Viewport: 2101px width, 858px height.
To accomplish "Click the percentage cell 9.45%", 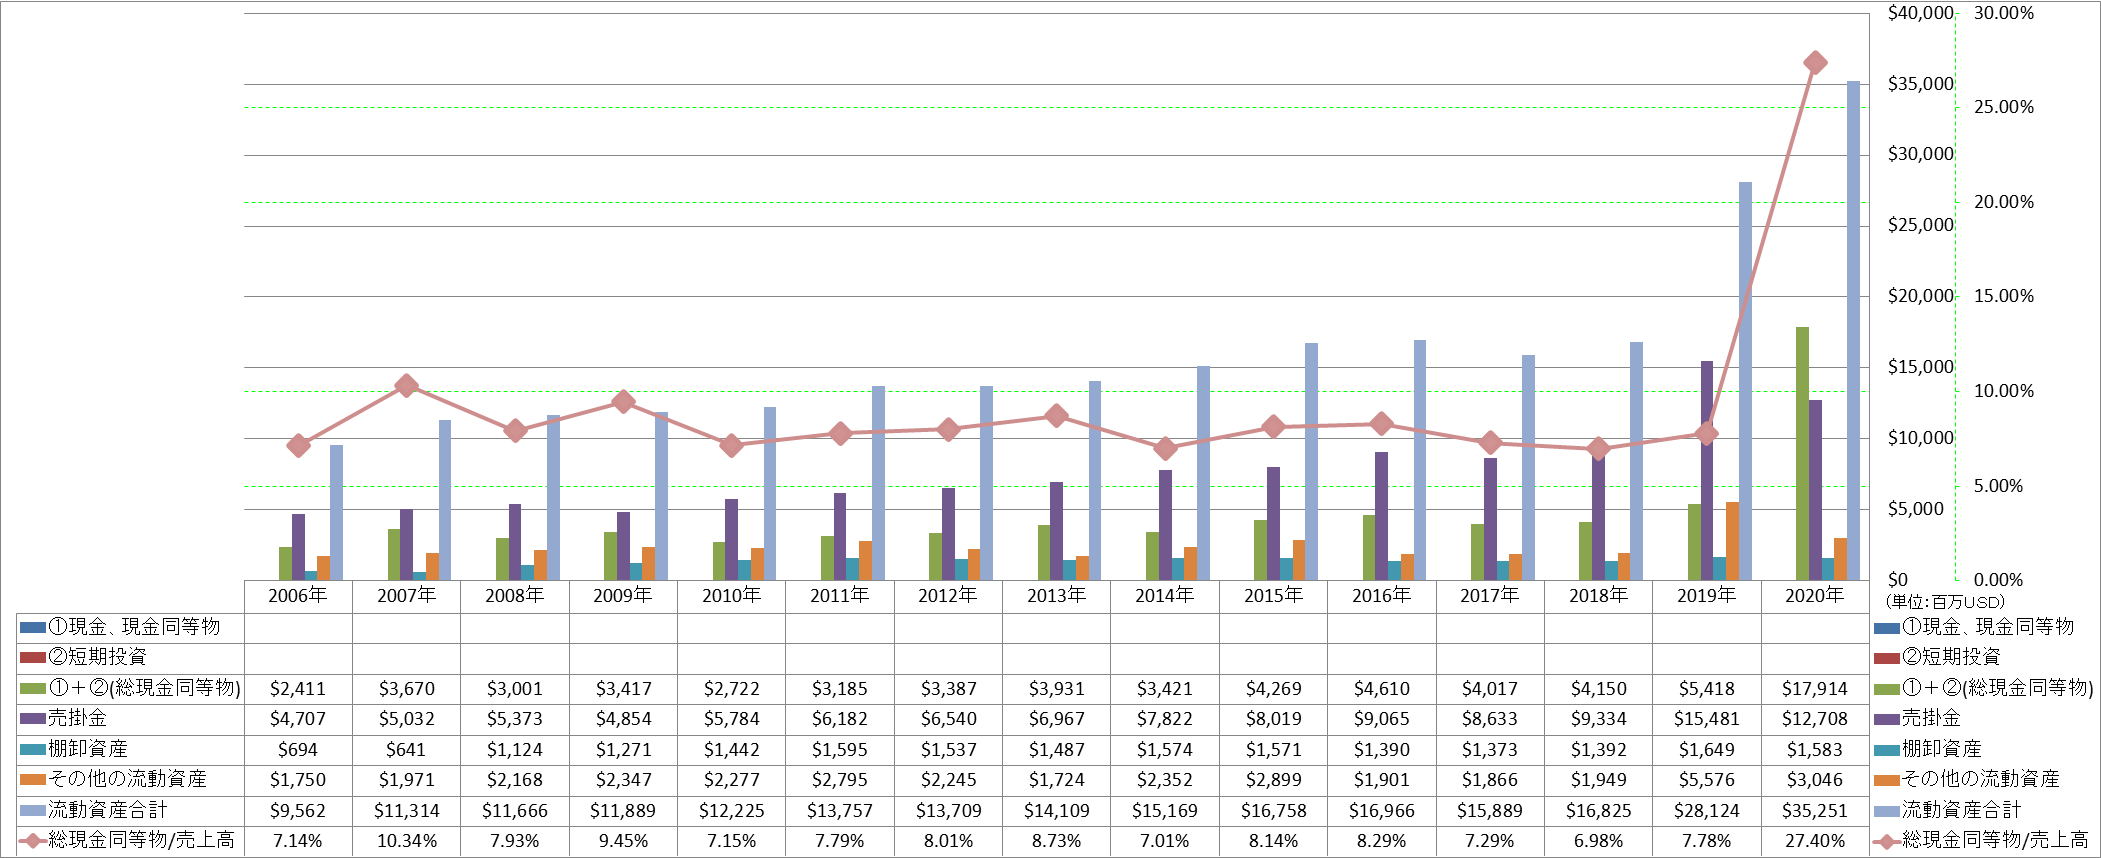I will [623, 841].
